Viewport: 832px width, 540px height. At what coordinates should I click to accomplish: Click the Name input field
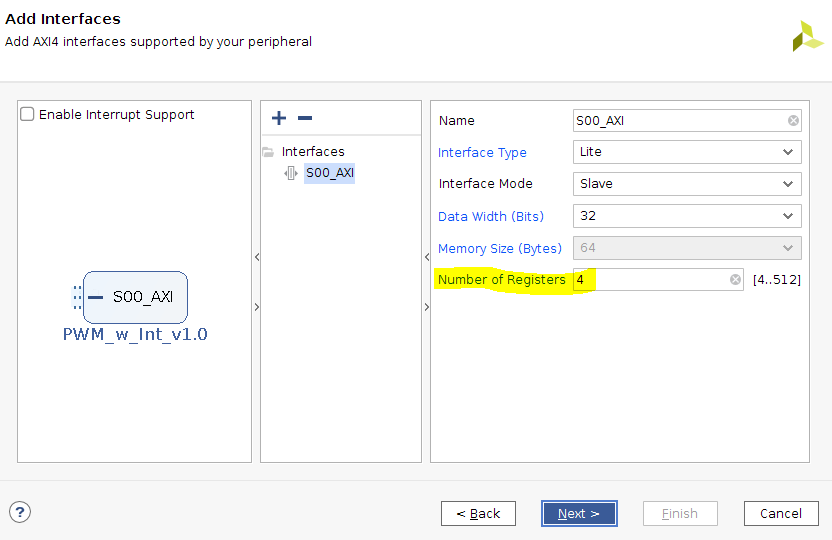(678, 121)
